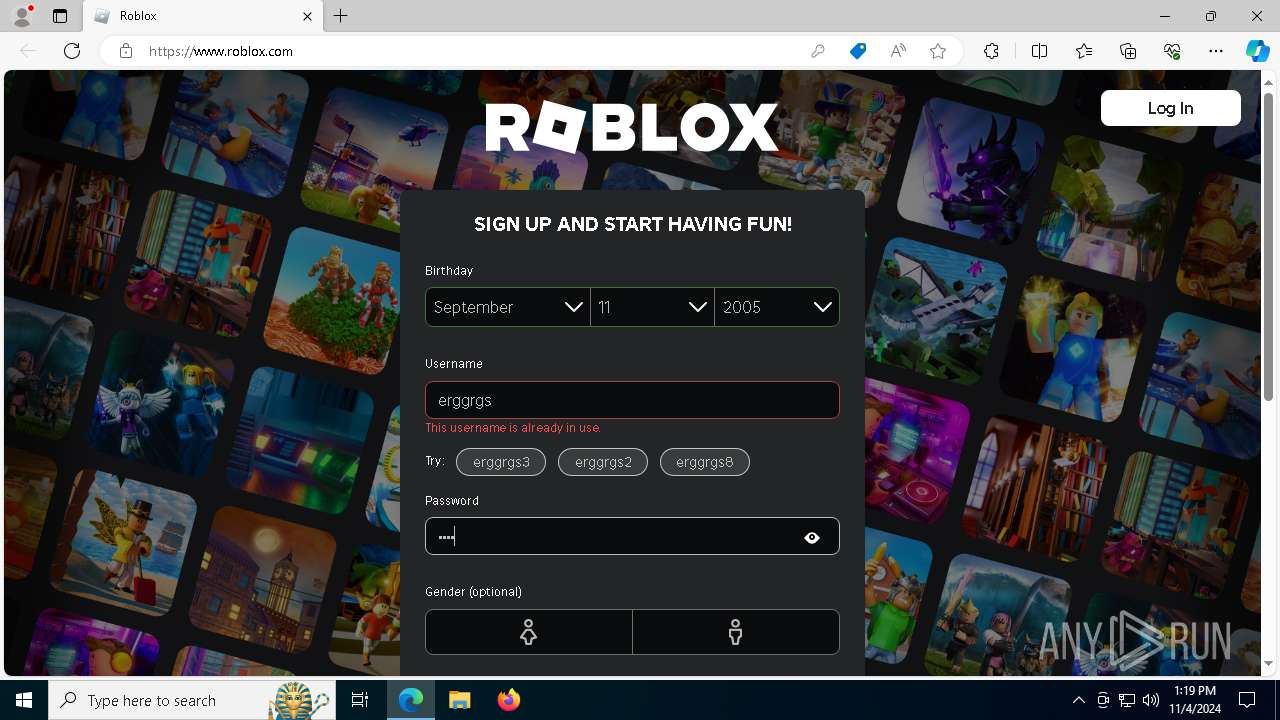The width and height of the screenshot is (1280, 720).
Task: Open File Explorer from taskbar
Action: pyautogui.click(x=459, y=700)
